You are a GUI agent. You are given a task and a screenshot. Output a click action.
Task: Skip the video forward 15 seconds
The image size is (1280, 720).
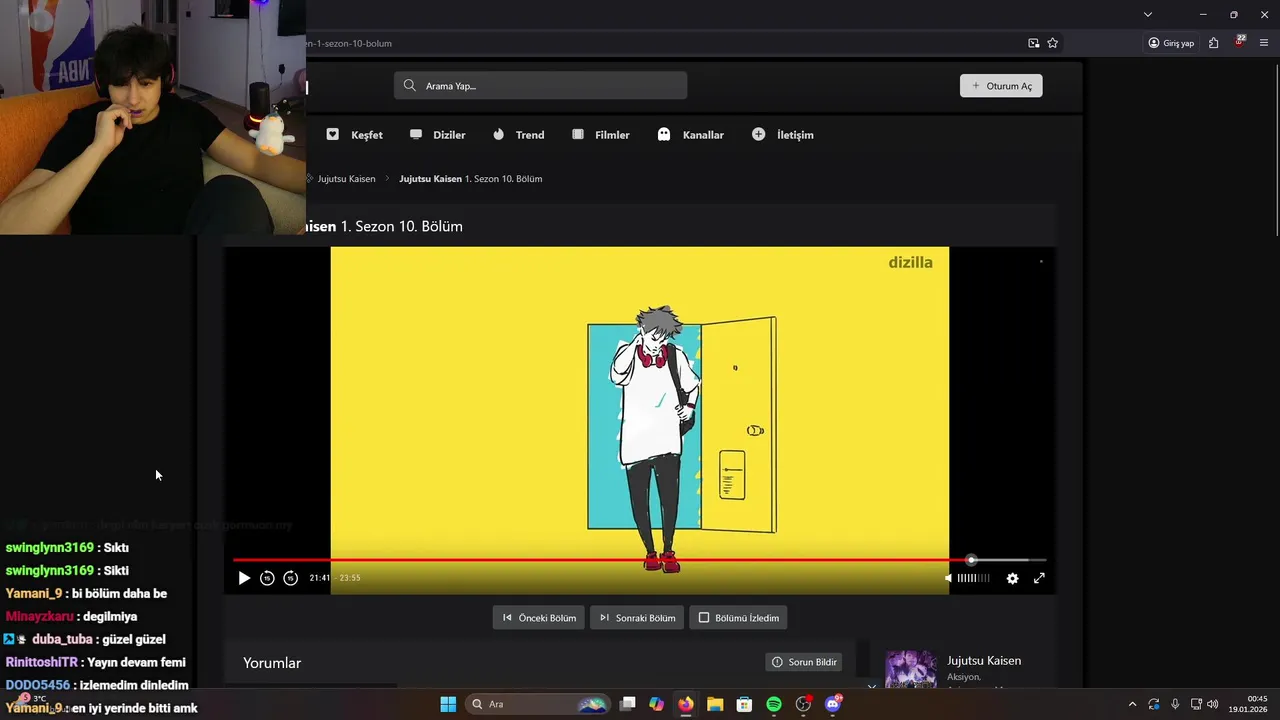[x=290, y=578]
